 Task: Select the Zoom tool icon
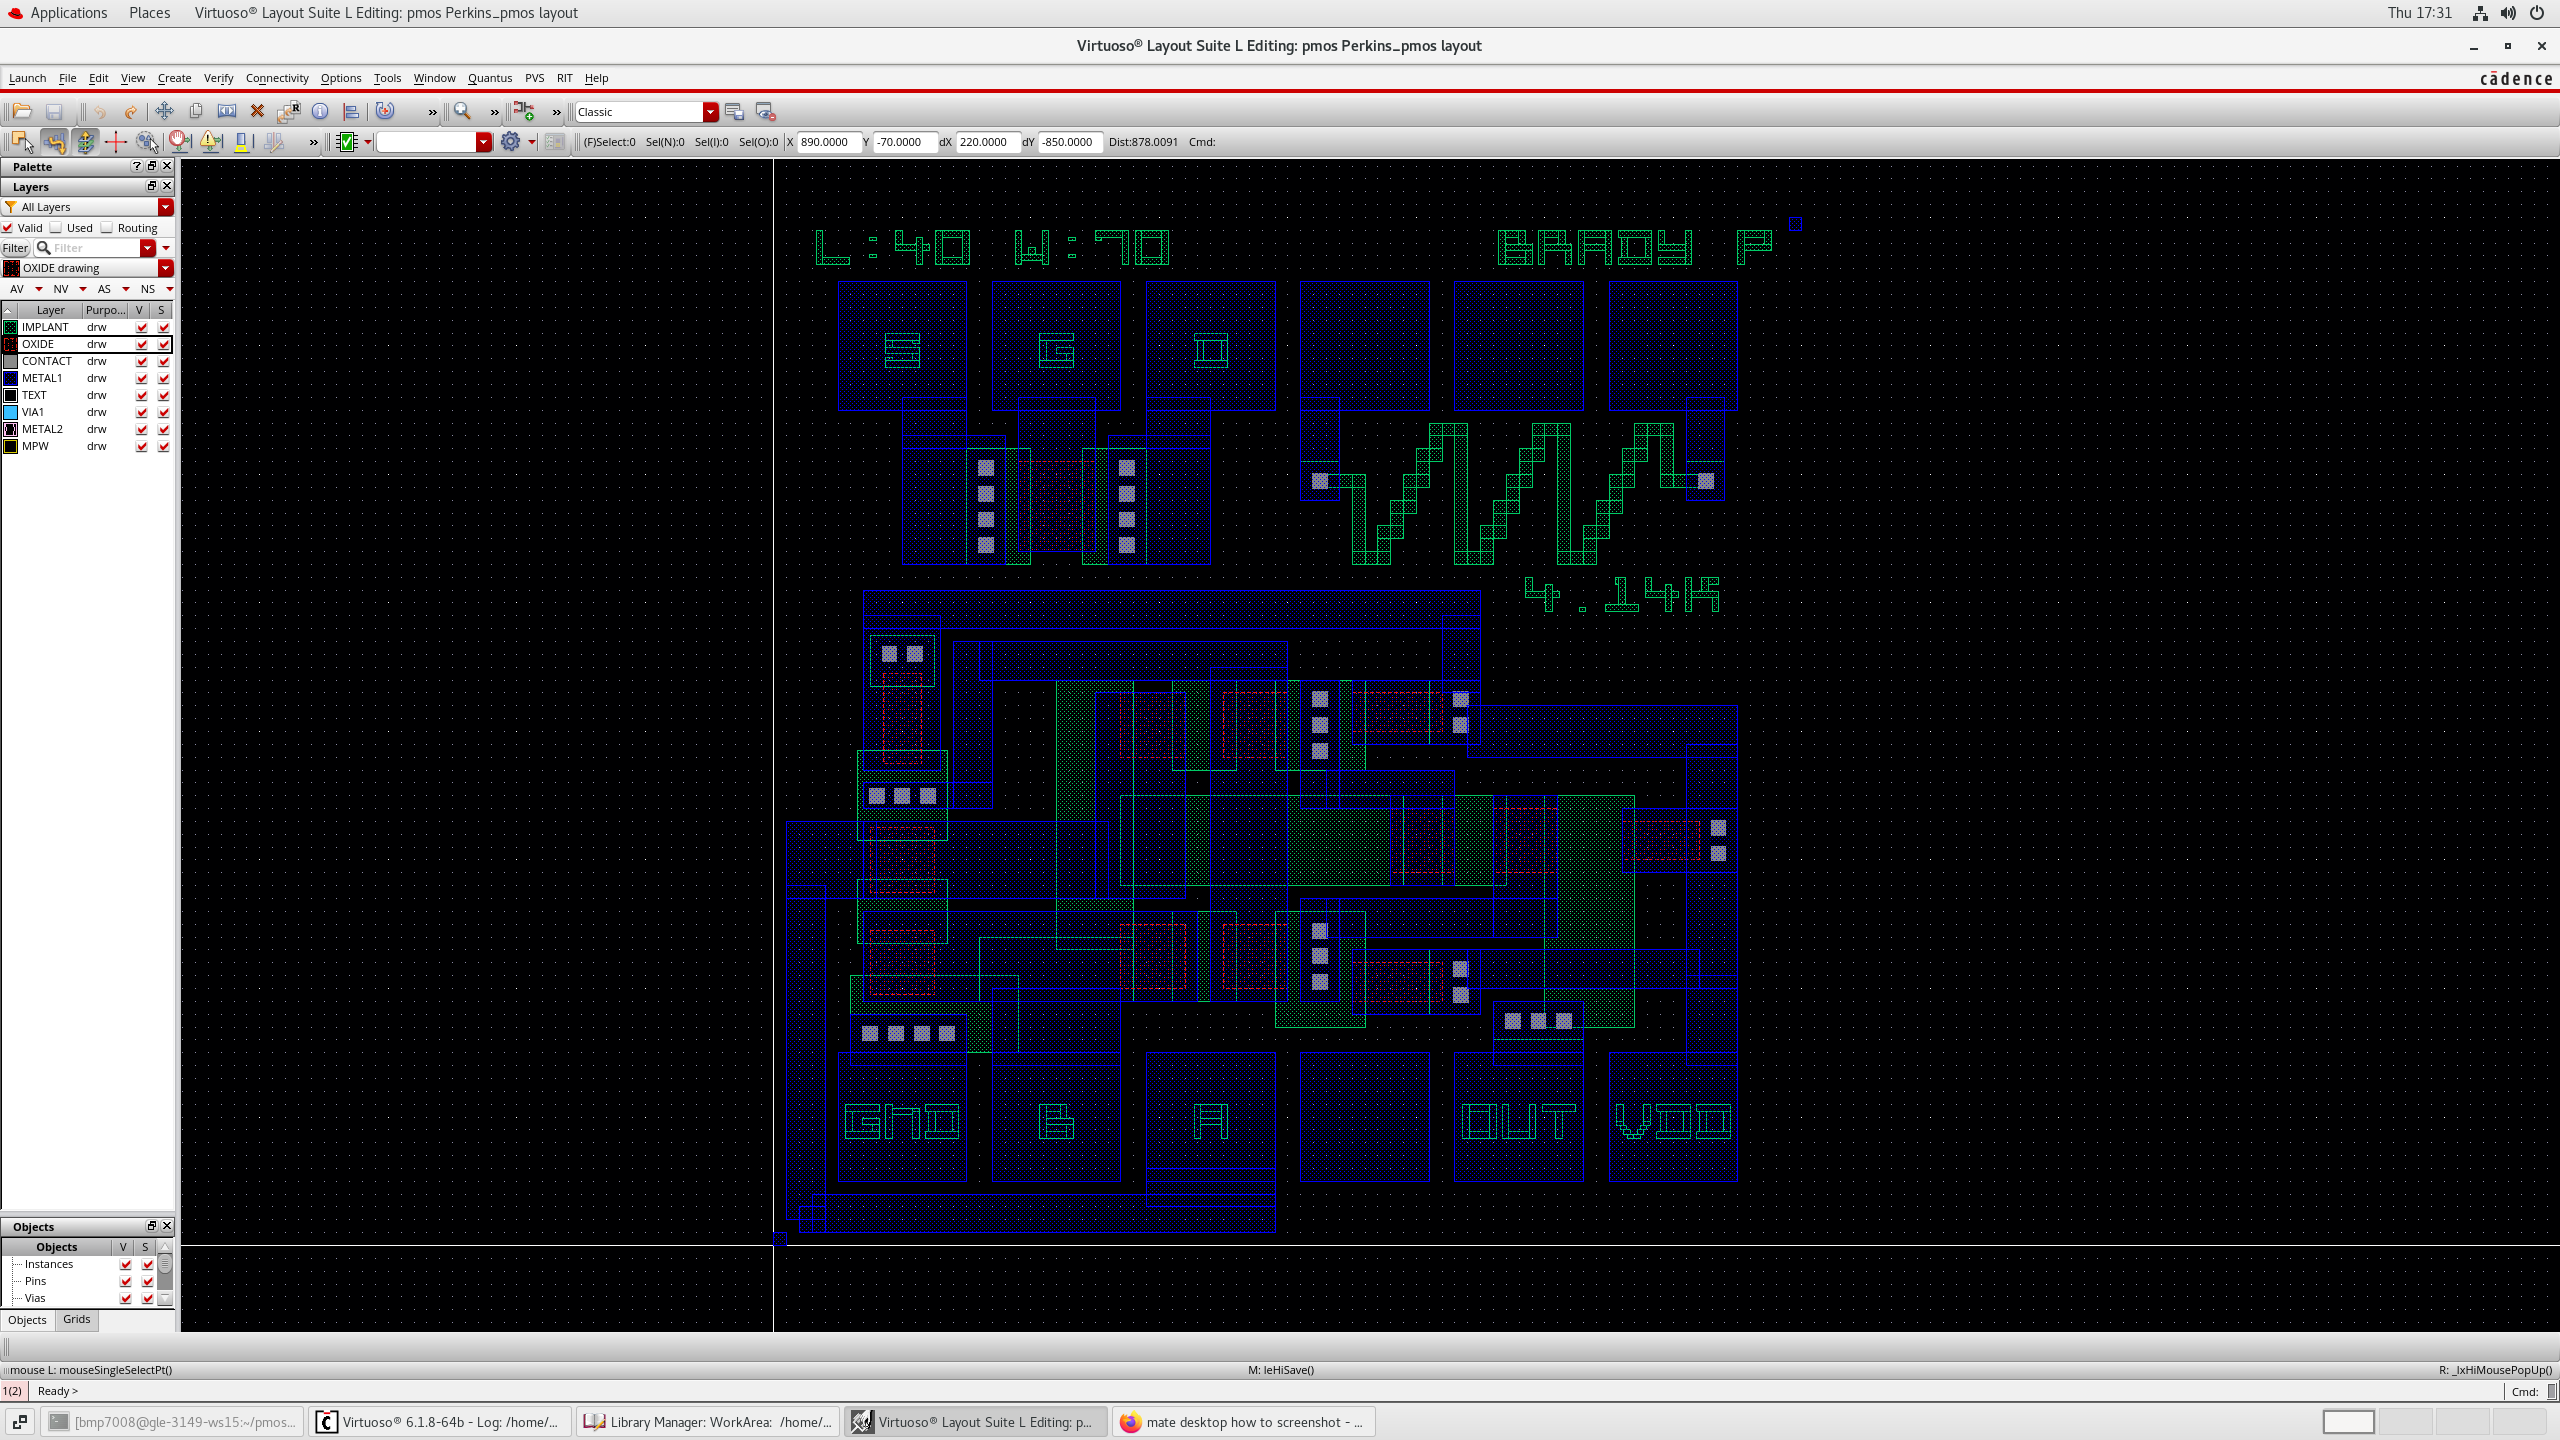pyautogui.click(x=462, y=111)
